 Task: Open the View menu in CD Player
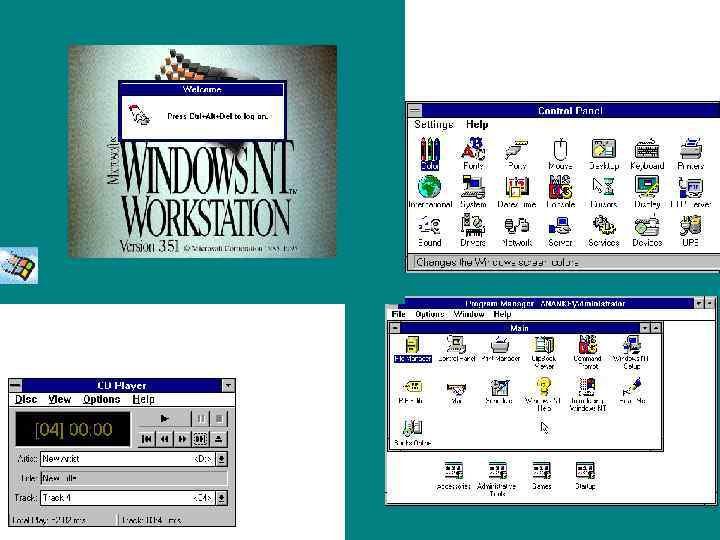tap(60, 399)
